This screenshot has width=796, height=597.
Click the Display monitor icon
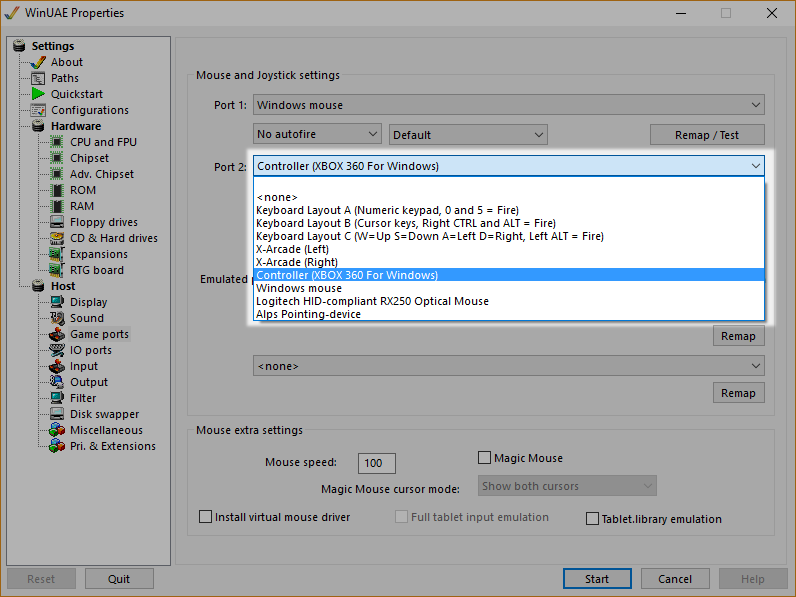[x=57, y=302]
